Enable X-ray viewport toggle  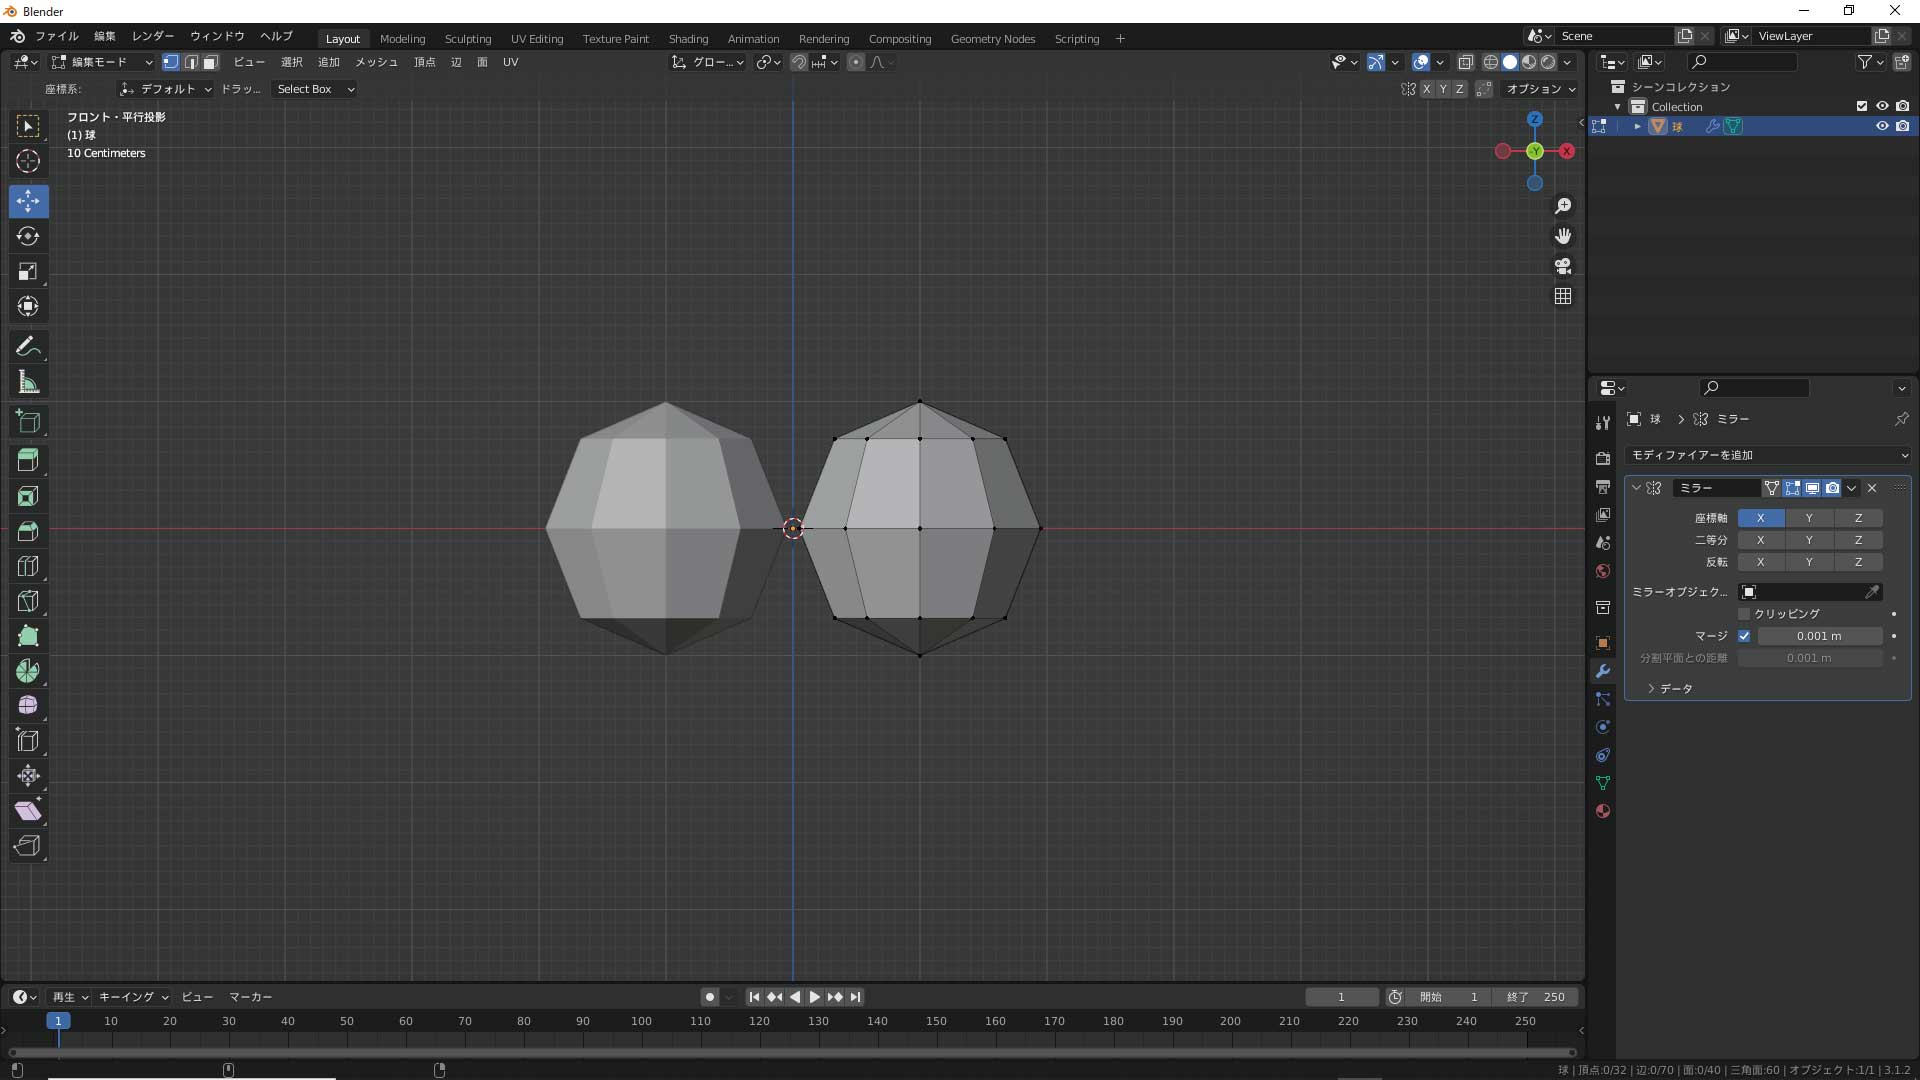[x=1466, y=62]
